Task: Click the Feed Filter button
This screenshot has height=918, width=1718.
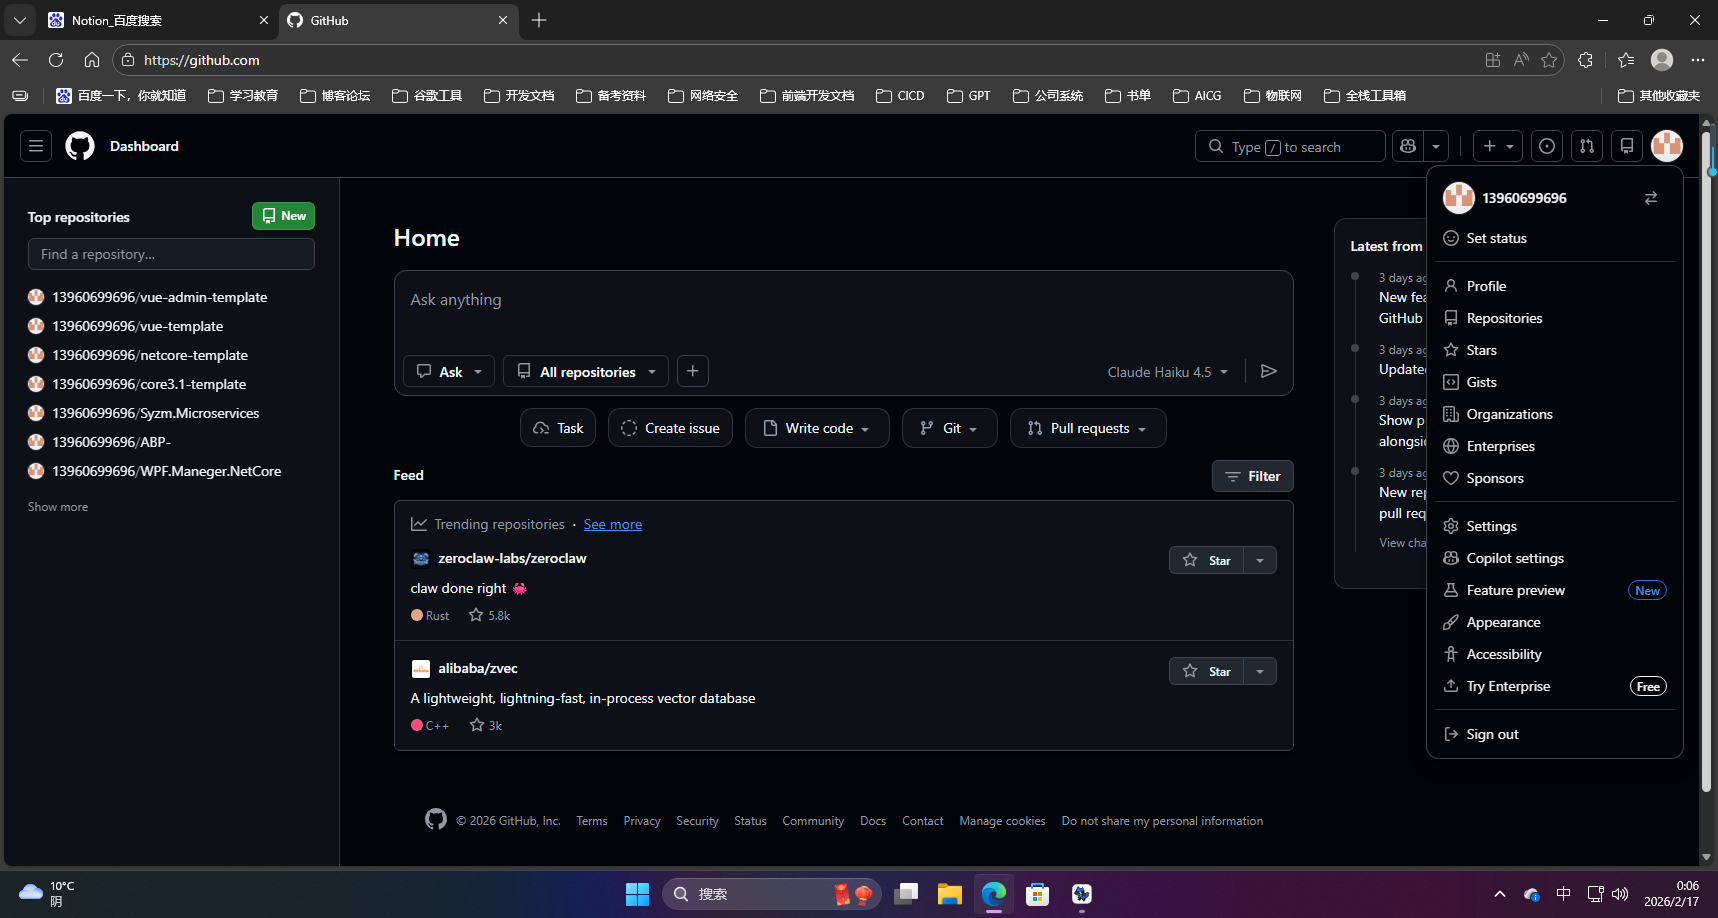Action: click(1253, 476)
